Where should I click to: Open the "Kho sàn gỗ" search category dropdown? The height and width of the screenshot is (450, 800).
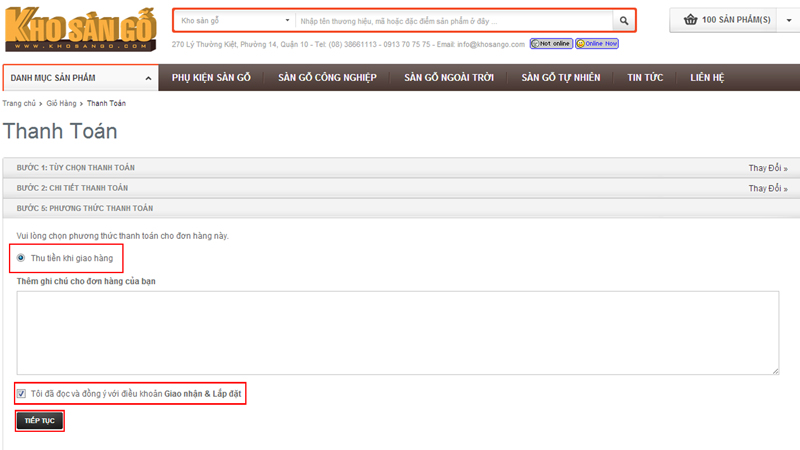[x=235, y=20]
